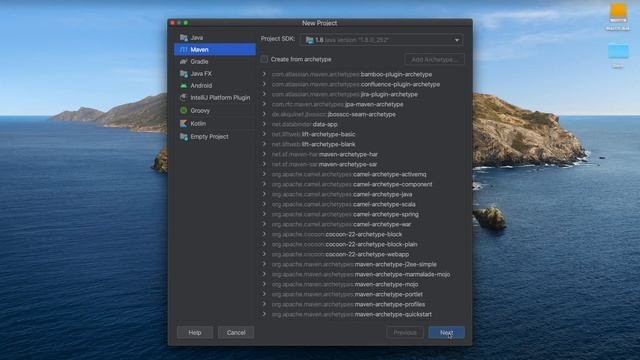The image size is (640, 360).
Task: Select maven-archetype-marmalade-mojo row
Action: coord(362,274)
